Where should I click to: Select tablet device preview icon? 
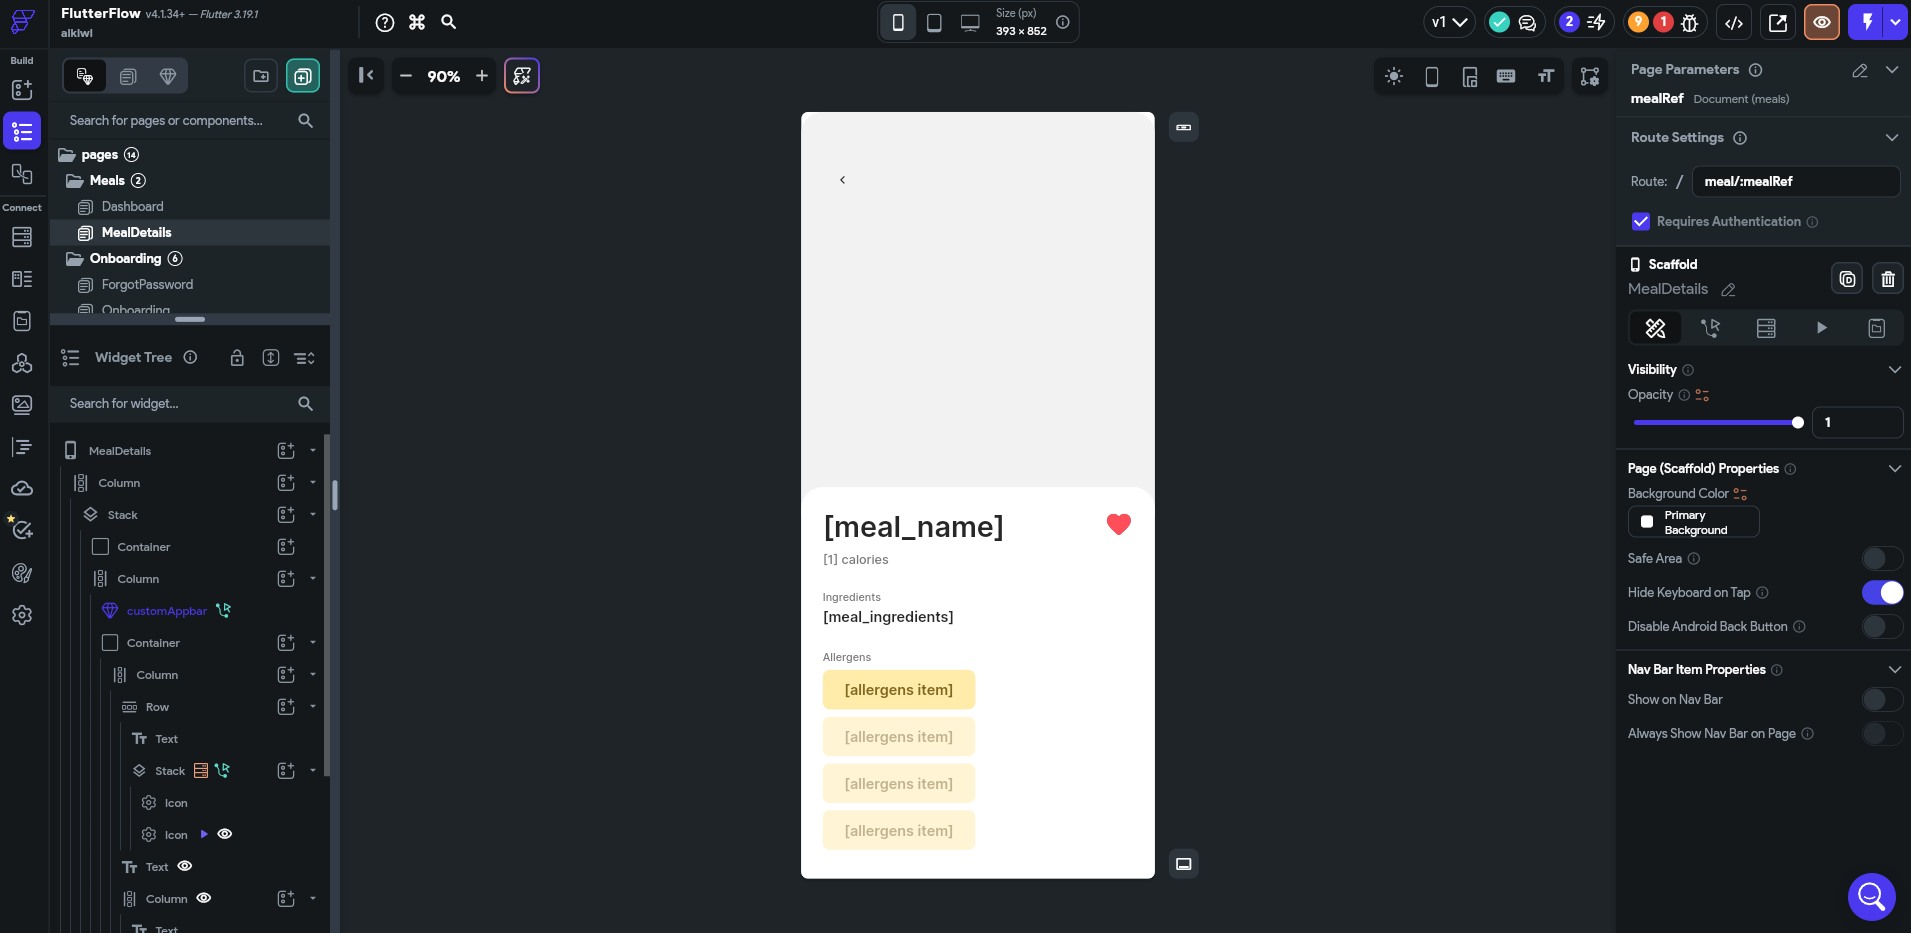(934, 22)
